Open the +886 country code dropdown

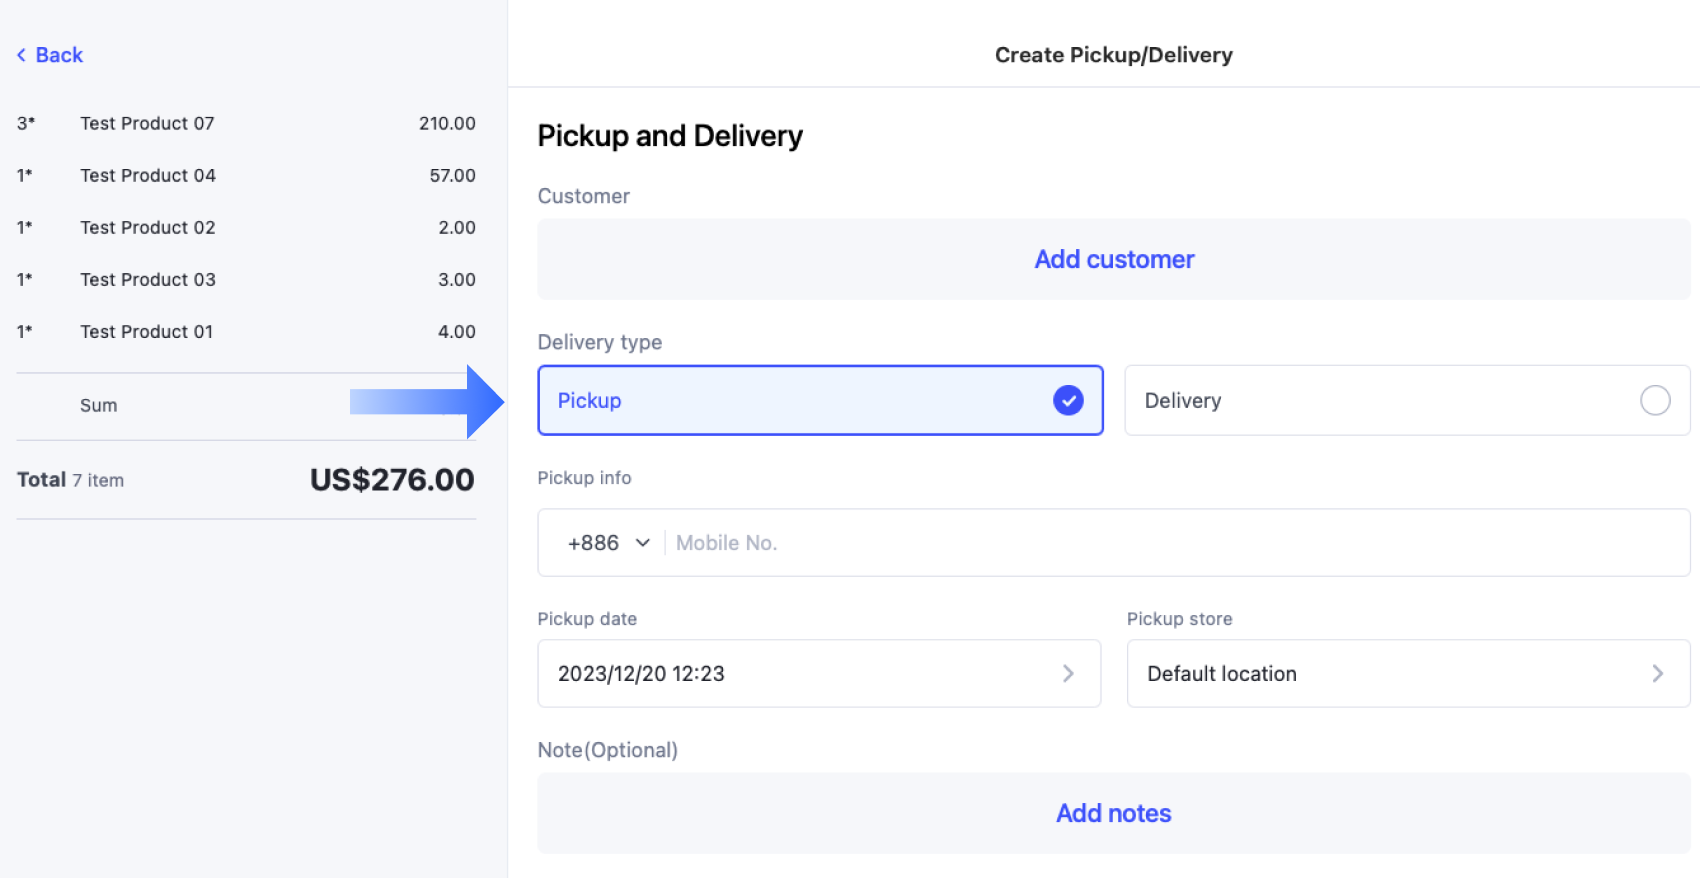coord(608,543)
